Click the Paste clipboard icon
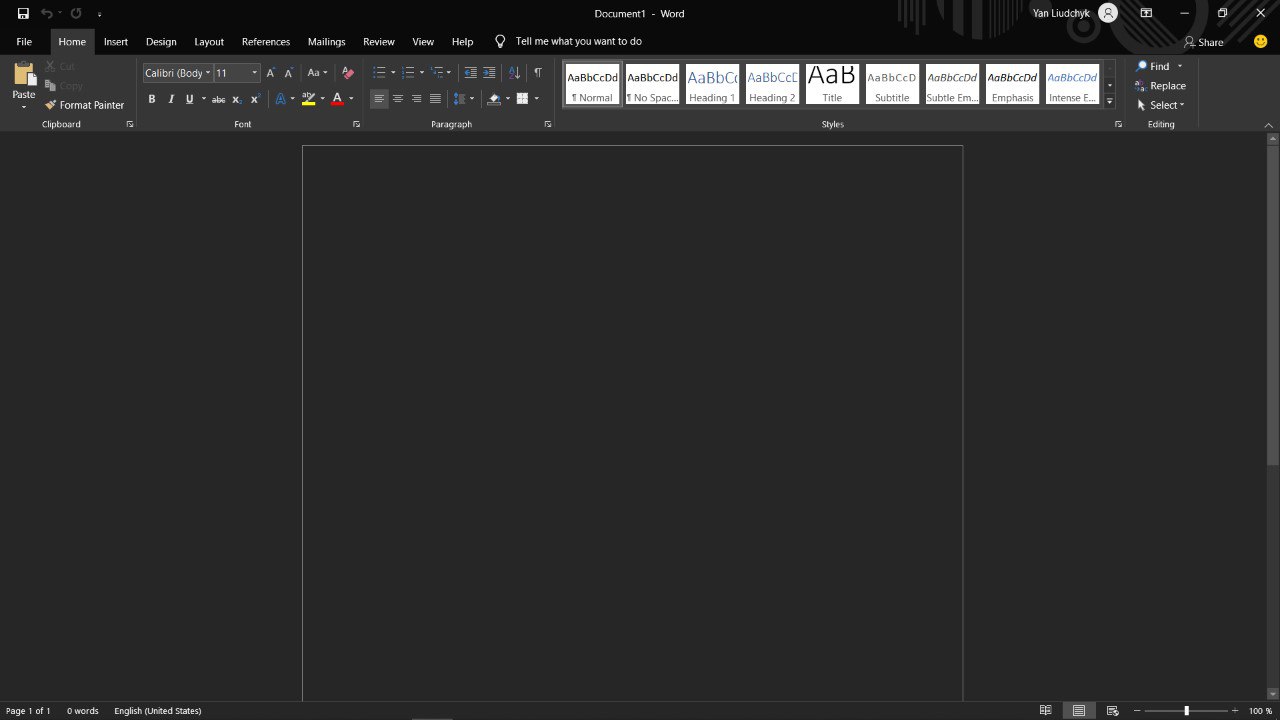The height and width of the screenshot is (720, 1280). (24, 75)
